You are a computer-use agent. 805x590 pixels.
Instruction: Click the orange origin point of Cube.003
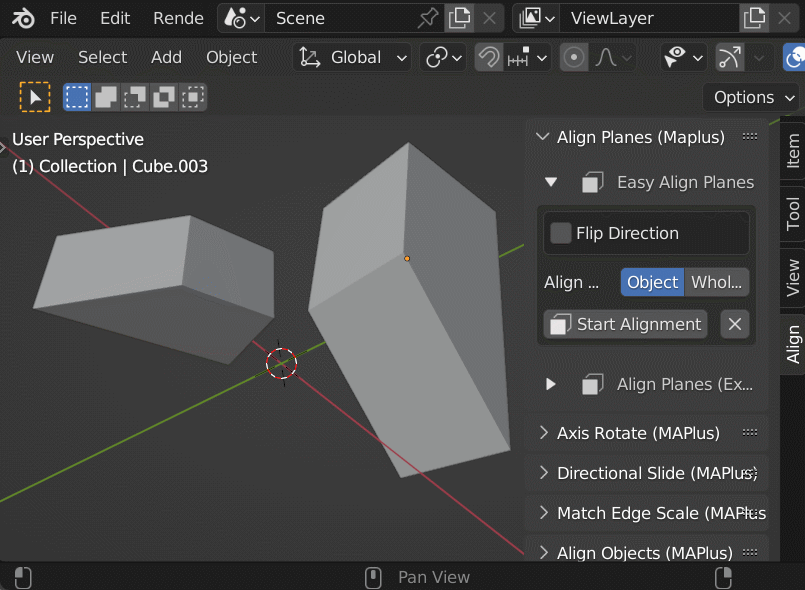(x=407, y=259)
